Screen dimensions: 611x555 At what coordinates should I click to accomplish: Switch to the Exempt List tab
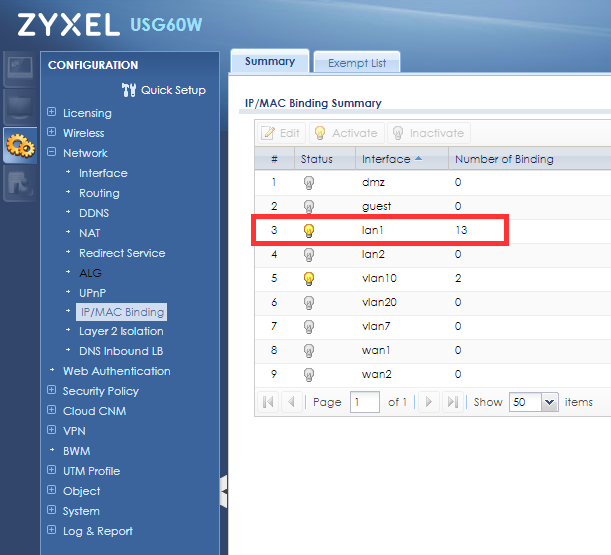(x=357, y=63)
